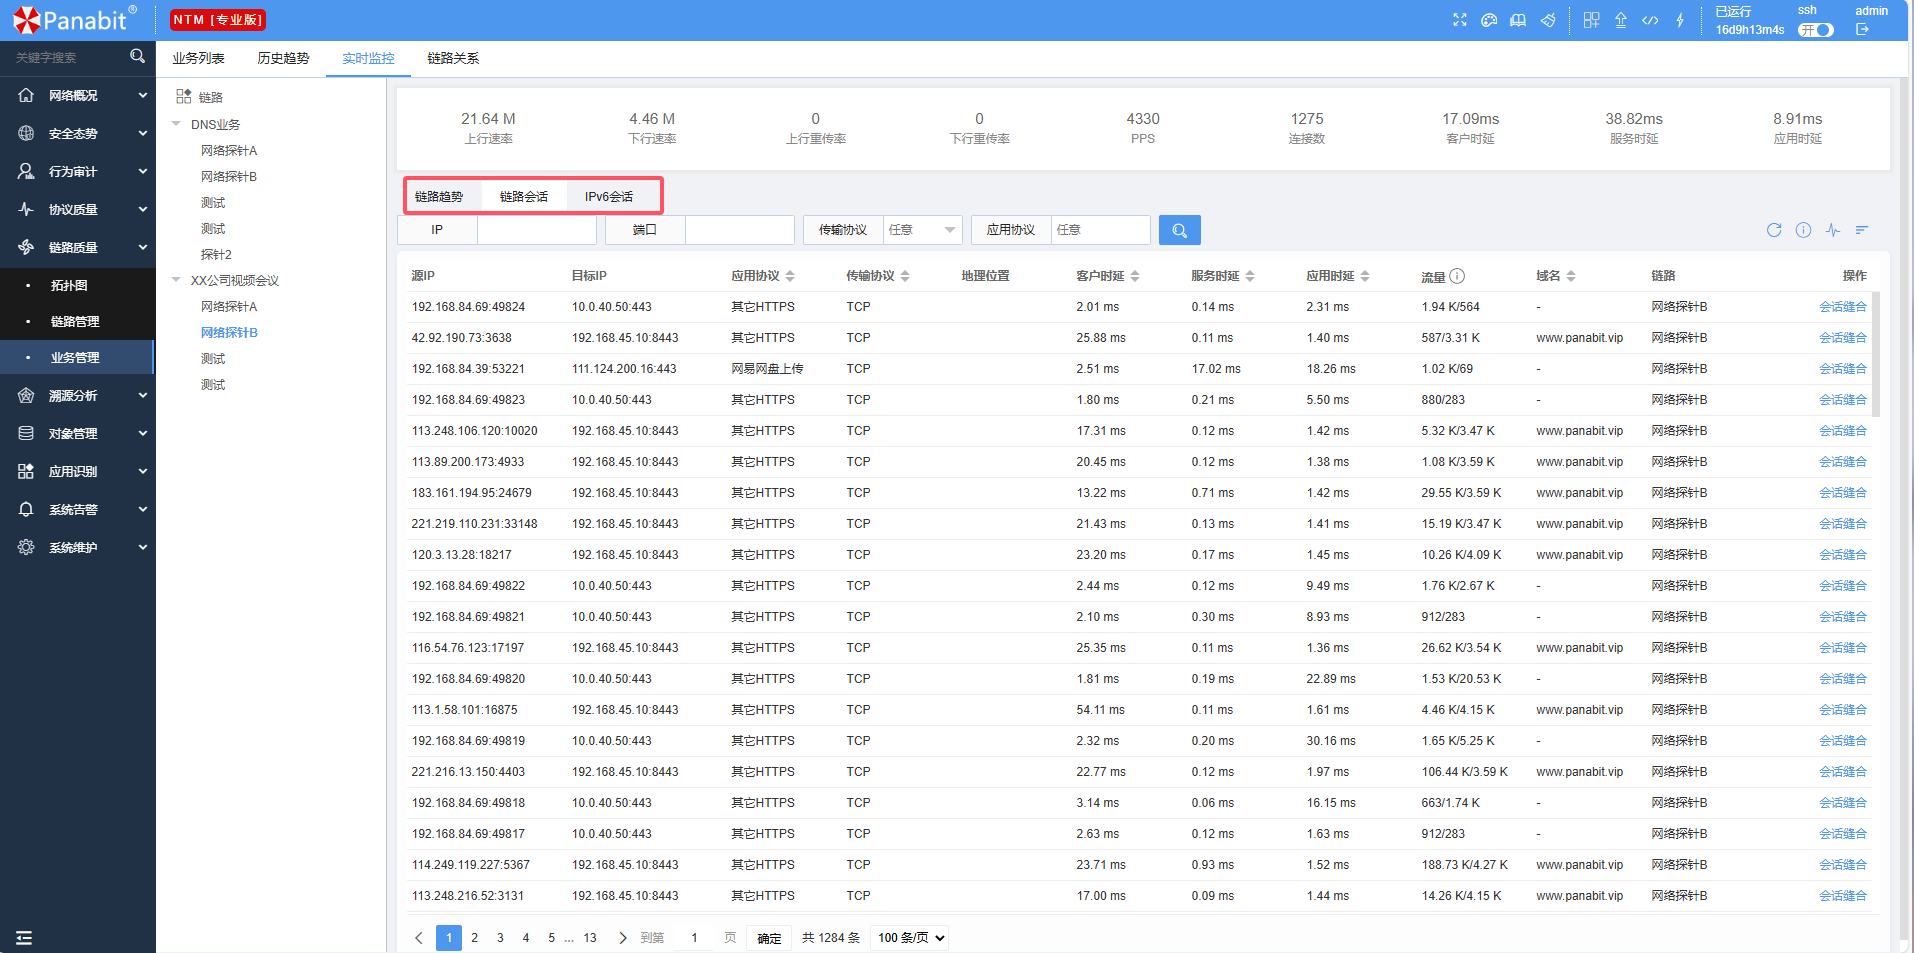Expand the 协议质量 menu chevron
This screenshot has width=1914, height=953.
143,209
